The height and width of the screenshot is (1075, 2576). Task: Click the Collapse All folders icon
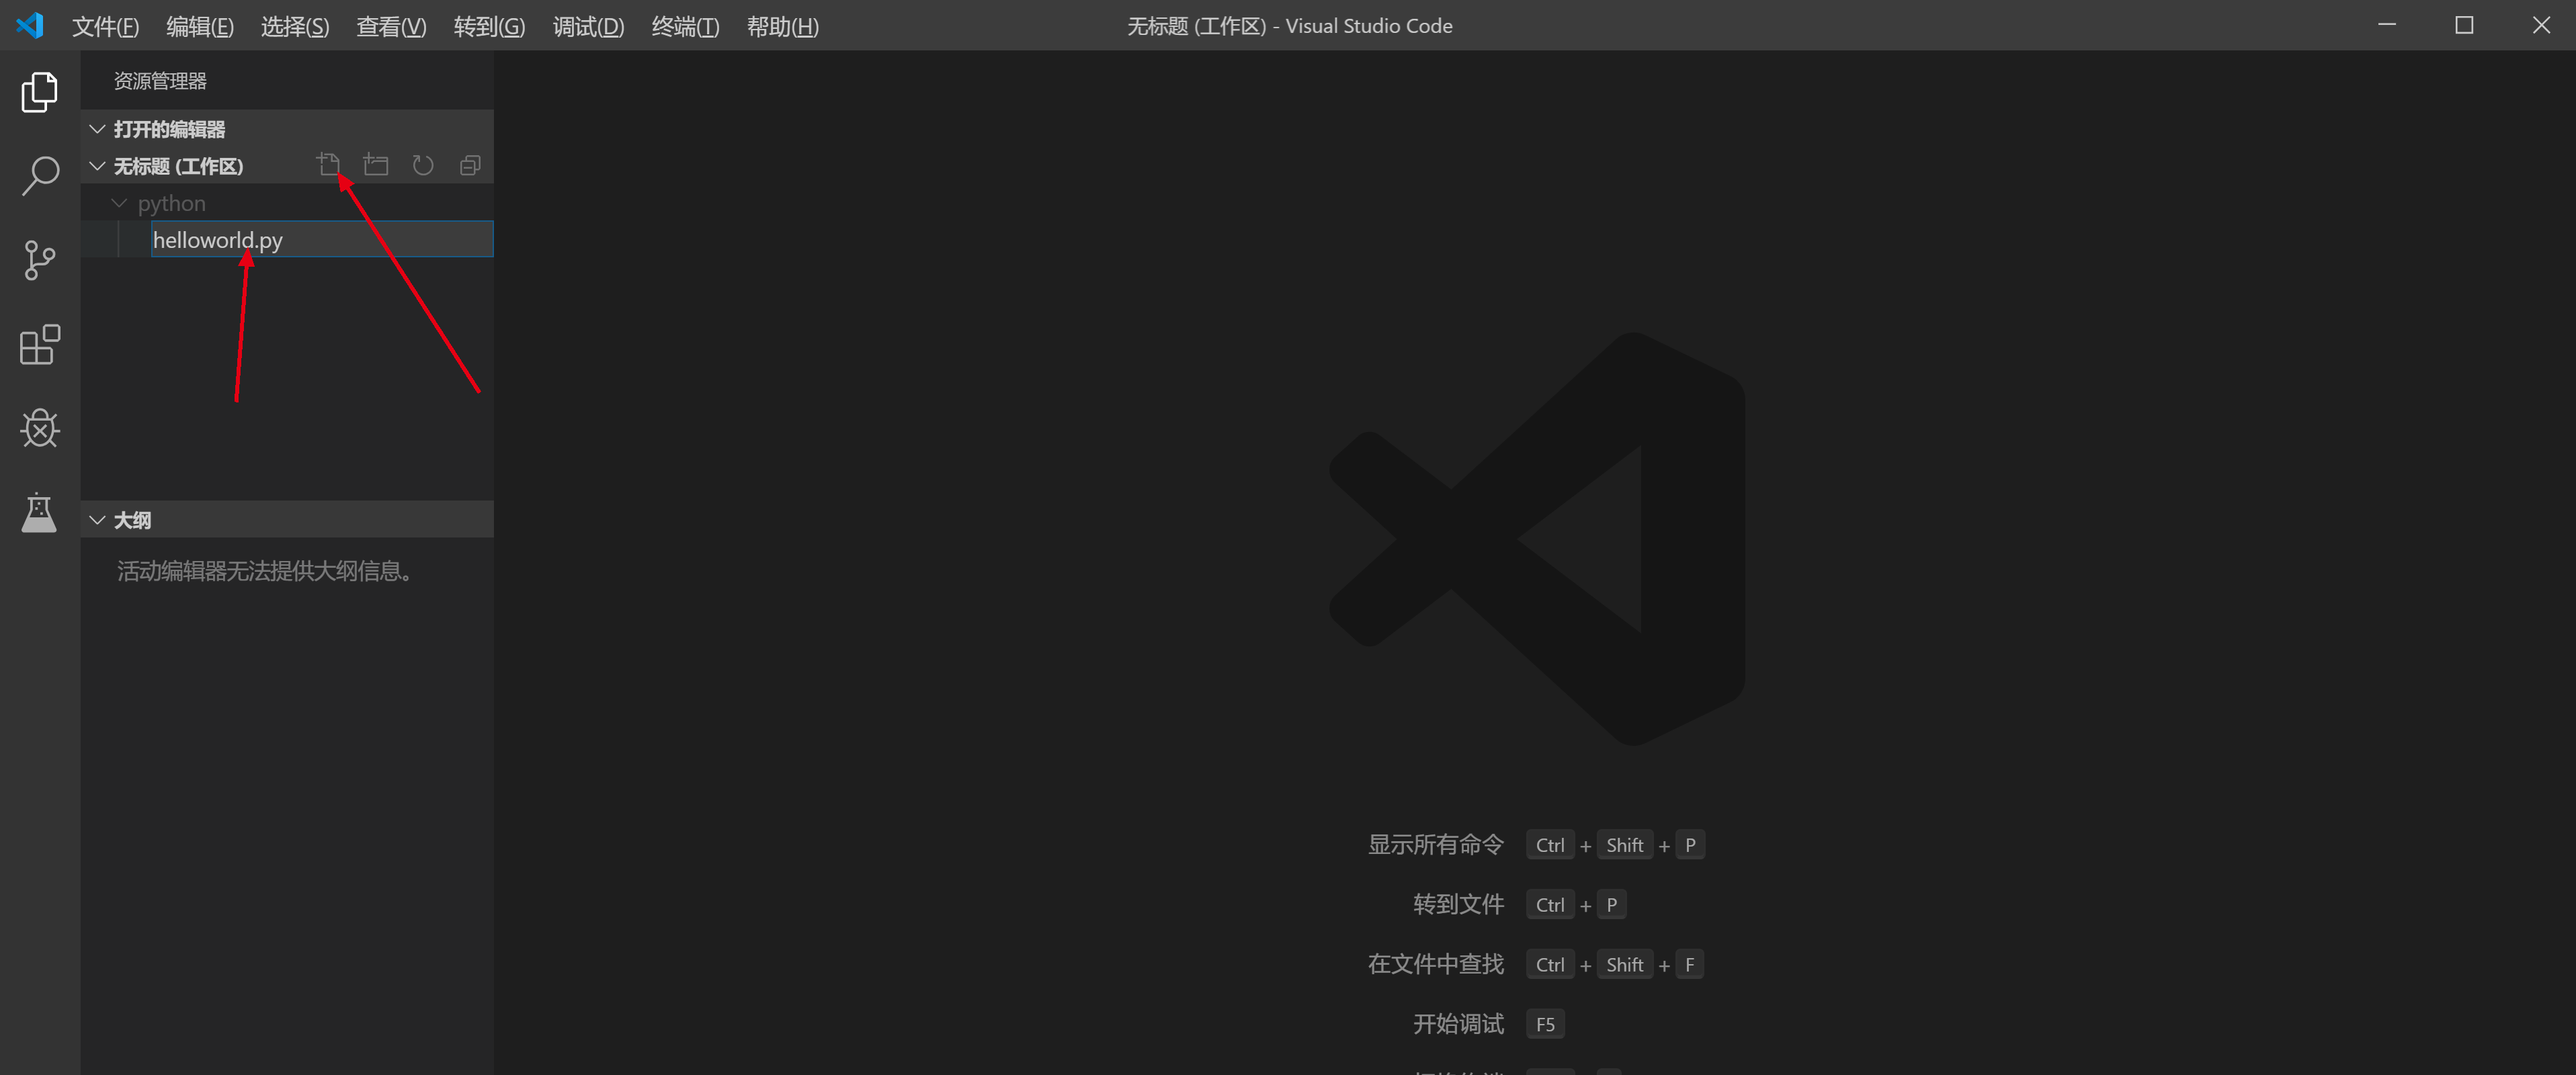pyautogui.click(x=470, y=165)
